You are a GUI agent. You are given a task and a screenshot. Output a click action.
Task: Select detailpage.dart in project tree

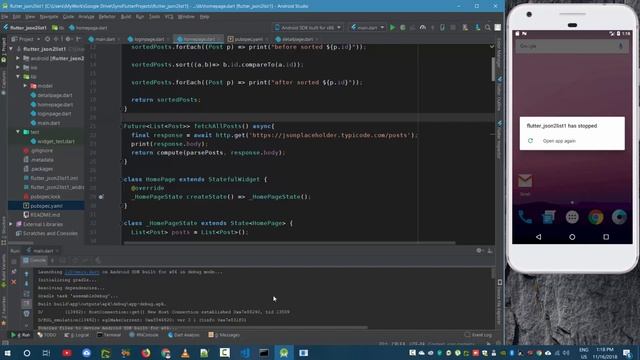click(x=55, y=95)
